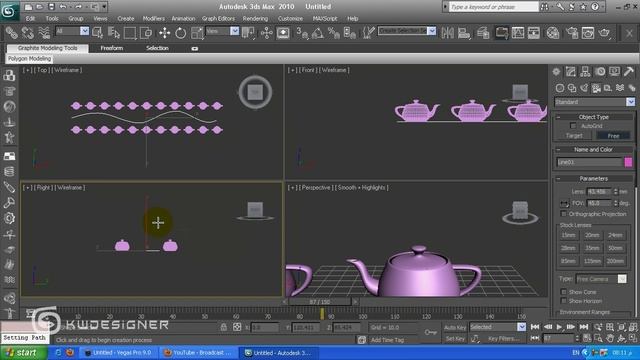Image resolution: width=640 pixels, height=360 pixels.
Task: Open the Render Setup teapot icon
Action: [572, 33]
